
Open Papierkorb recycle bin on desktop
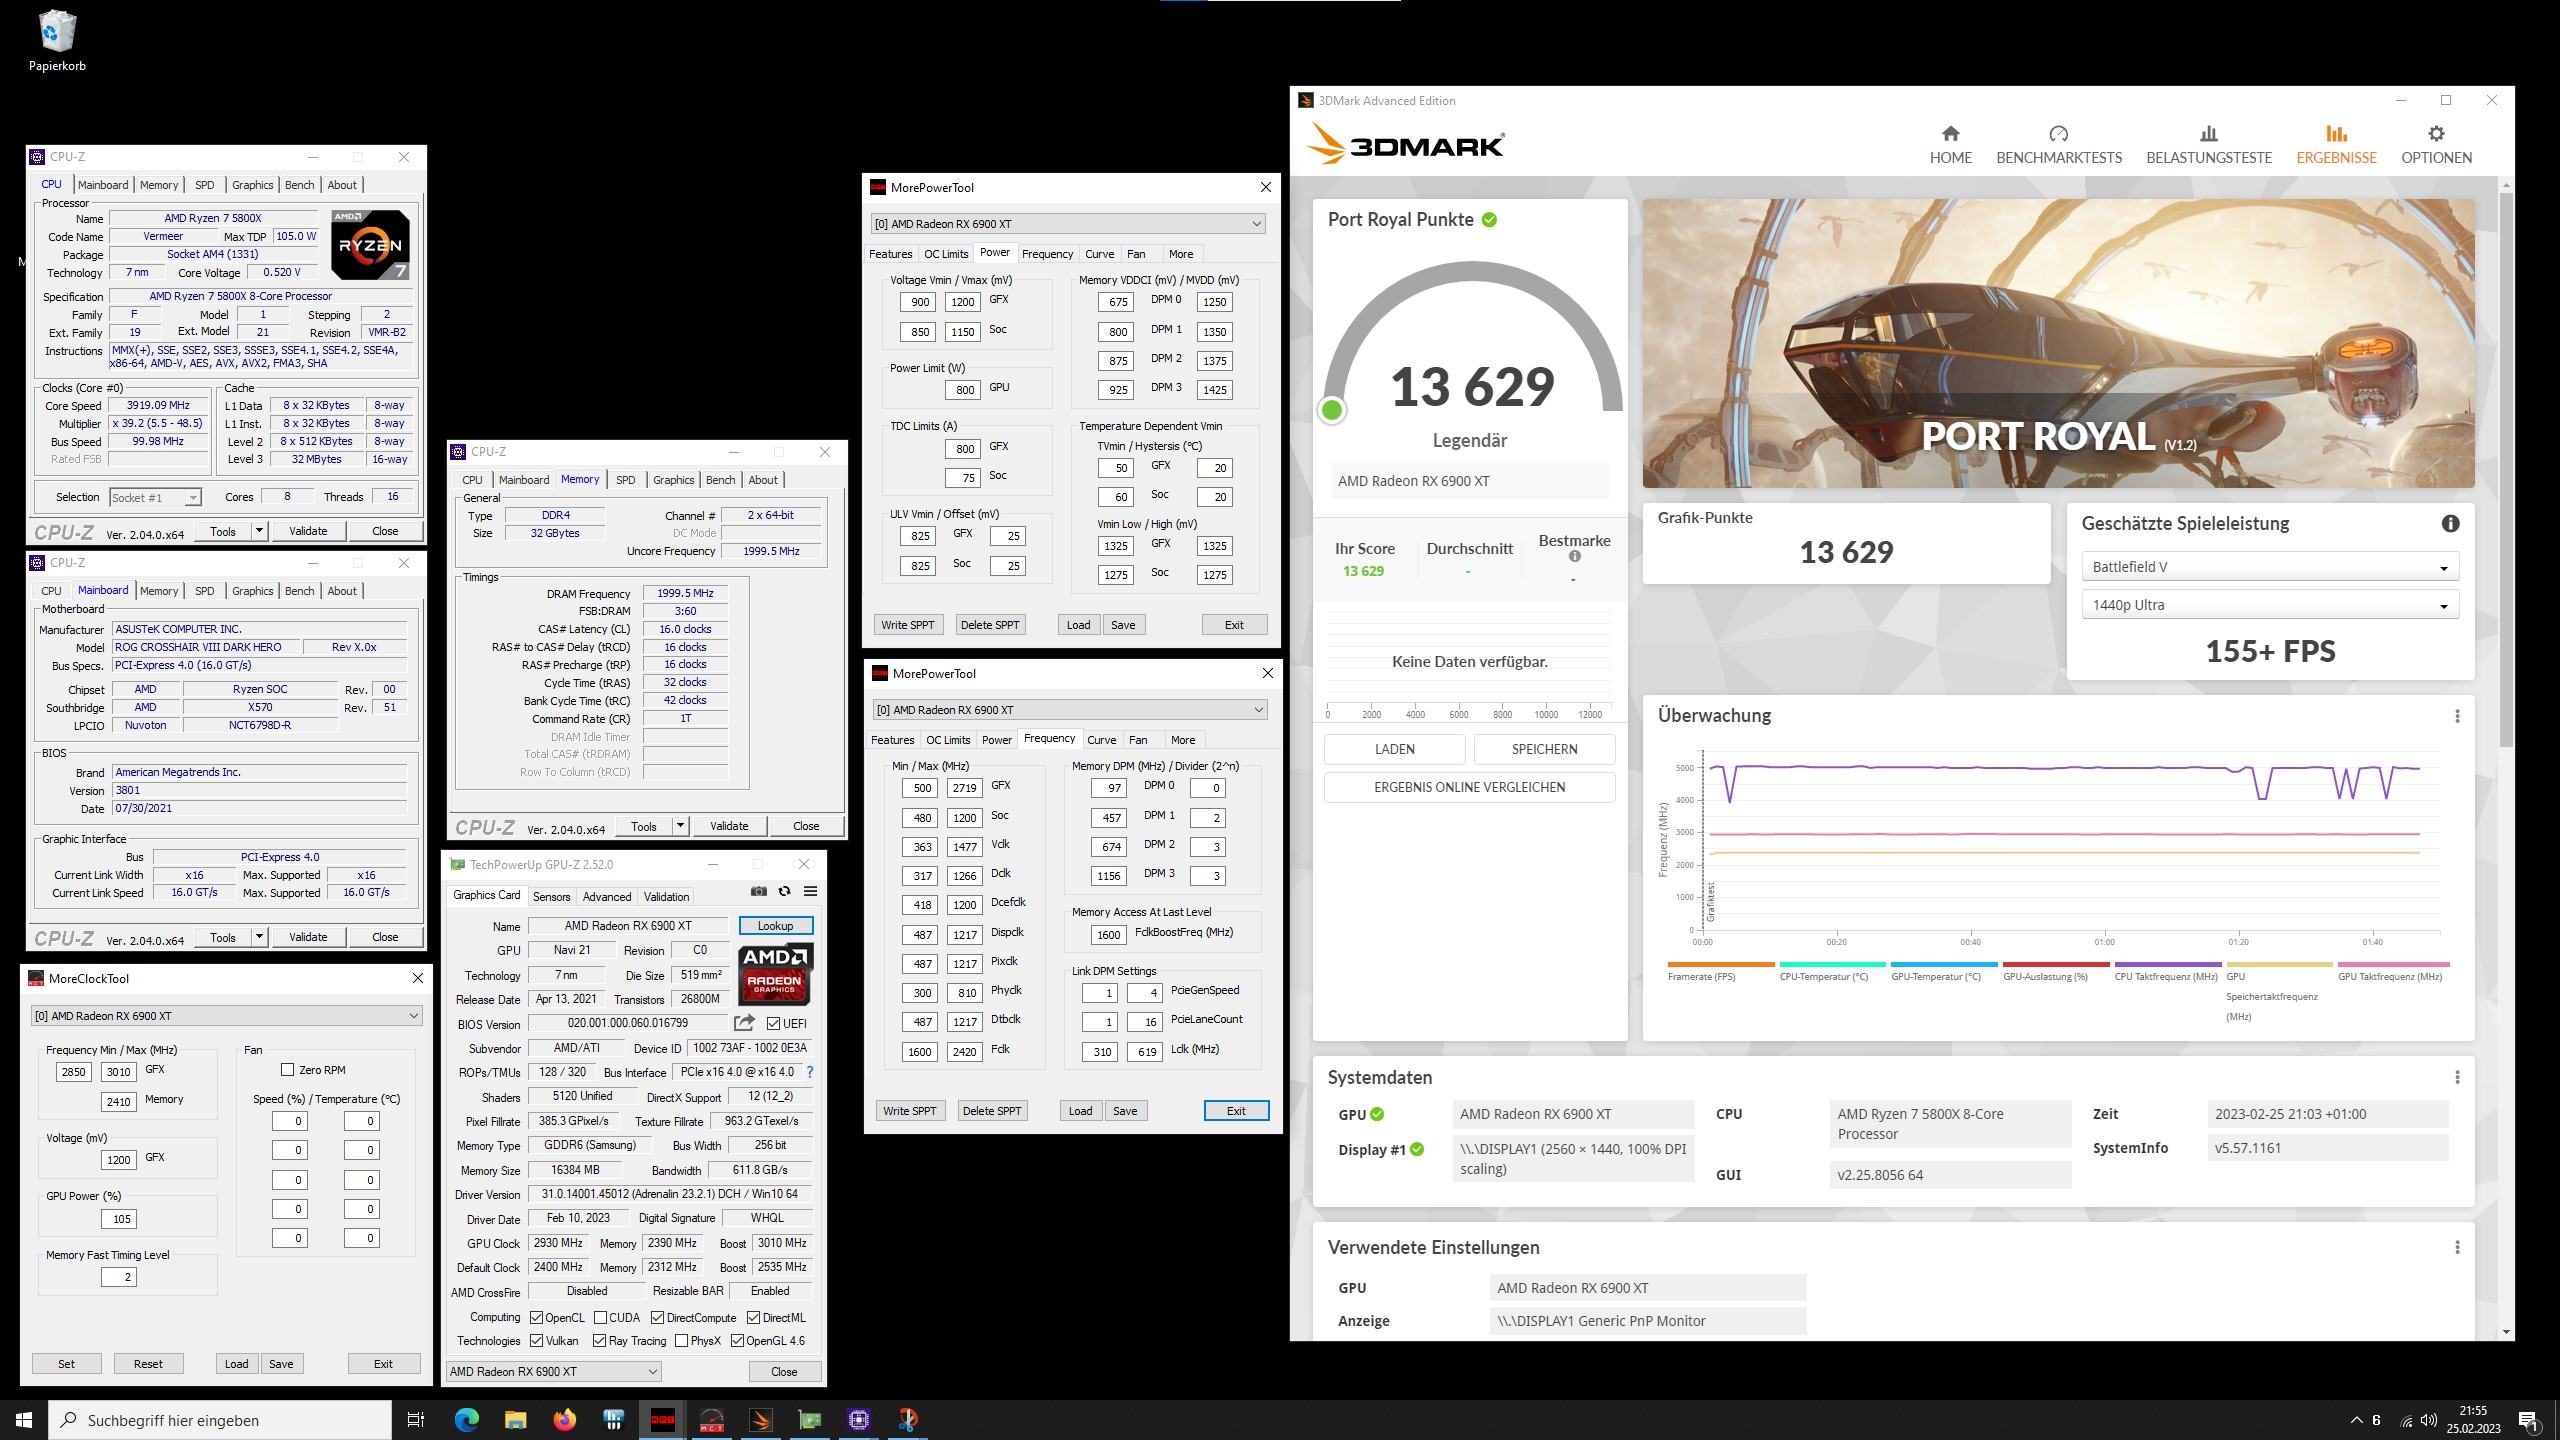coord(57,40)
